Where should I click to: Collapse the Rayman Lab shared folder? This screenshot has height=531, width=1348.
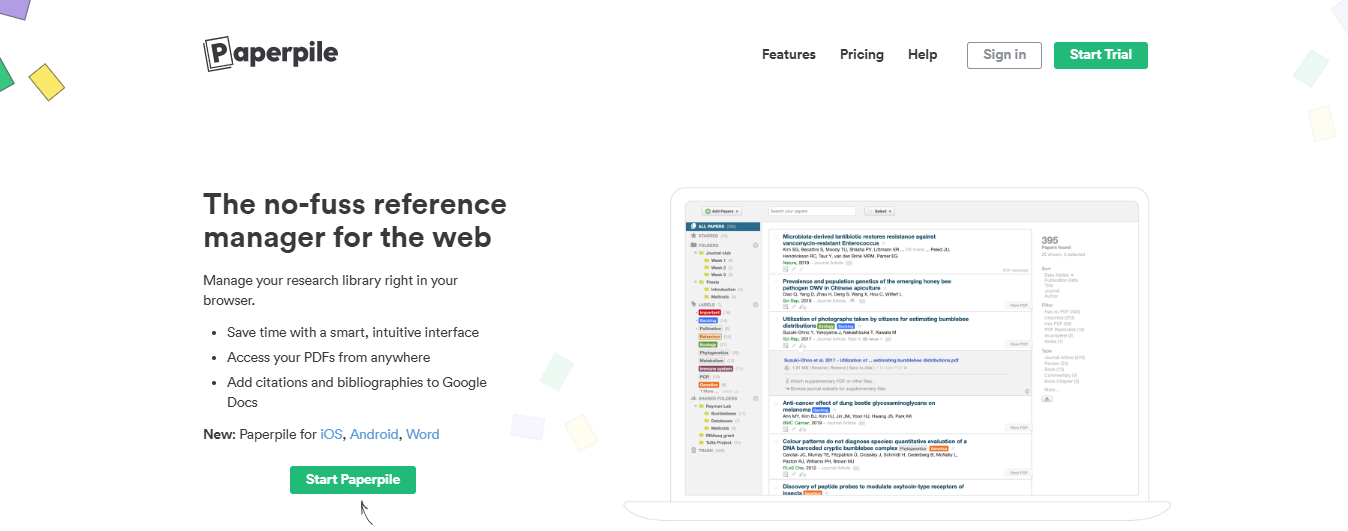(695, 407)
